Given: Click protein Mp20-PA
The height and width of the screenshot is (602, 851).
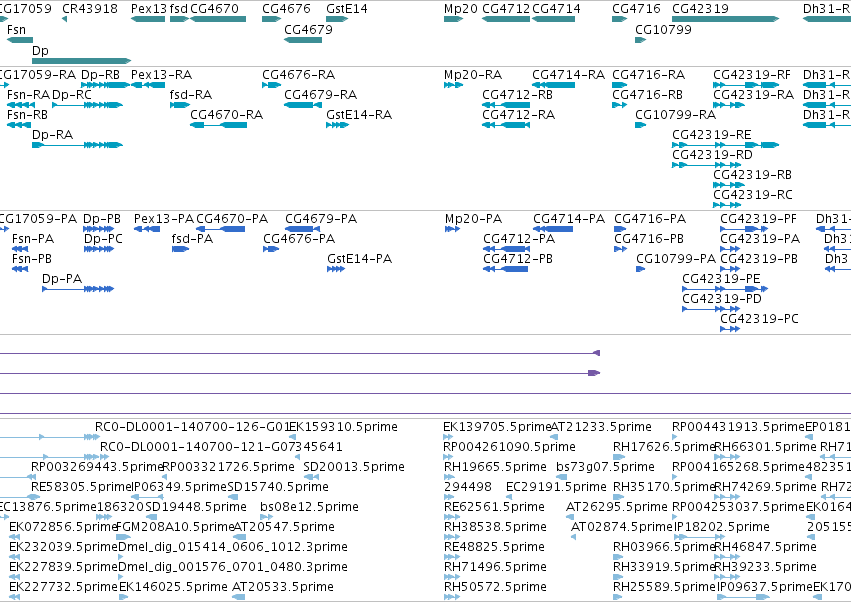Looking at the screenshot, I should tap(452, 229).
